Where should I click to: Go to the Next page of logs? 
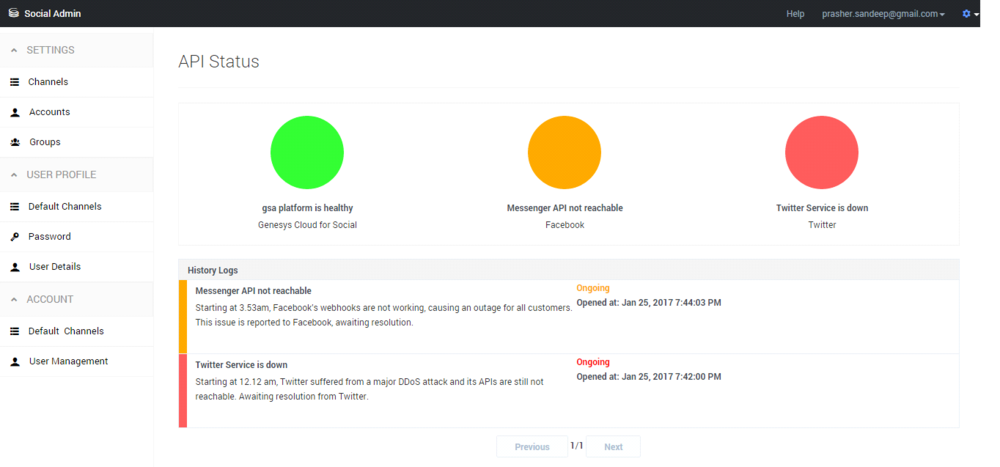613,447
